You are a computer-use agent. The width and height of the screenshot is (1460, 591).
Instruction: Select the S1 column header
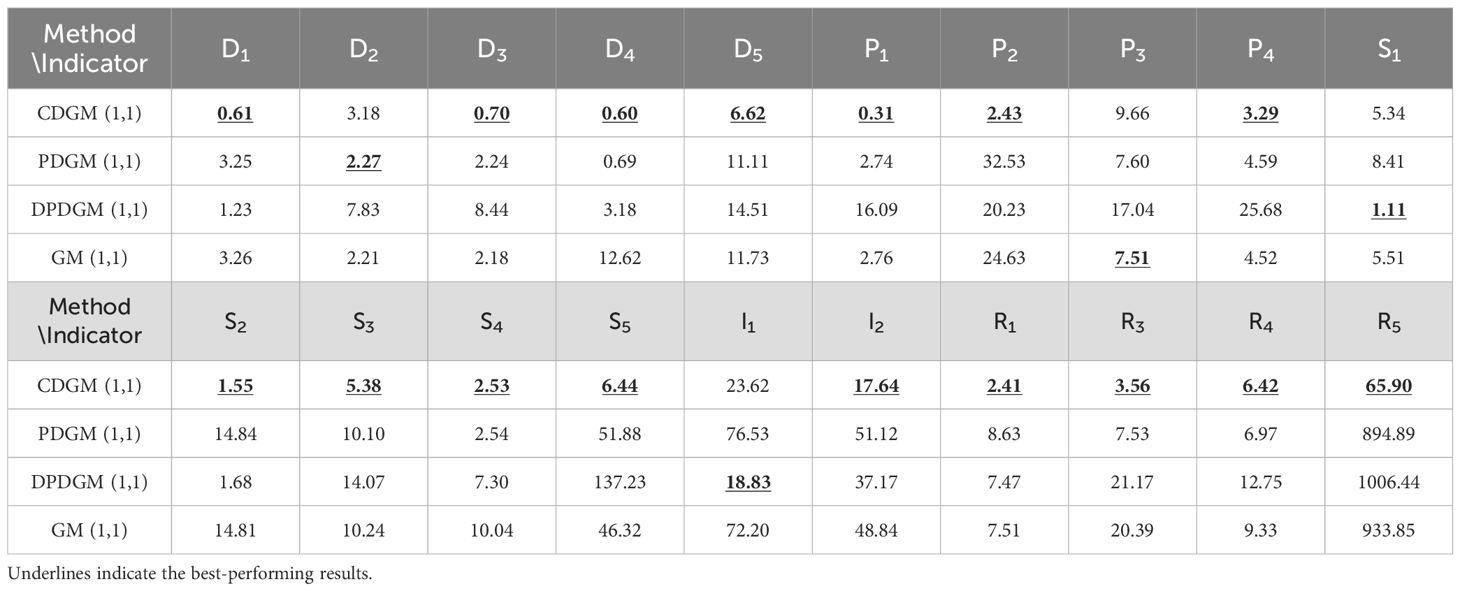point(1388,50)
